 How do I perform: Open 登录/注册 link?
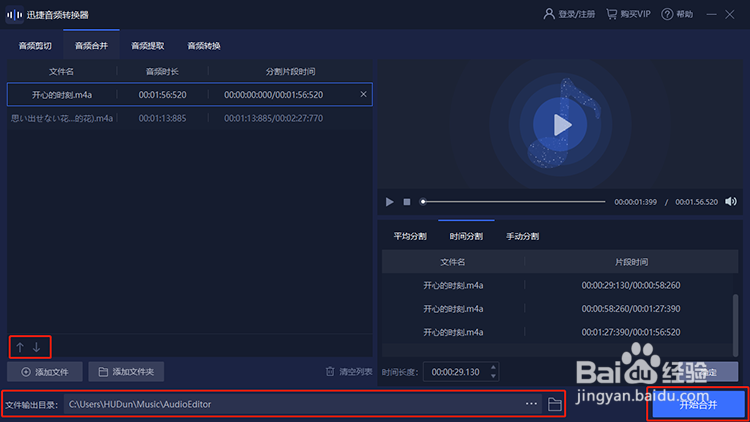click(x=569, y=14)
